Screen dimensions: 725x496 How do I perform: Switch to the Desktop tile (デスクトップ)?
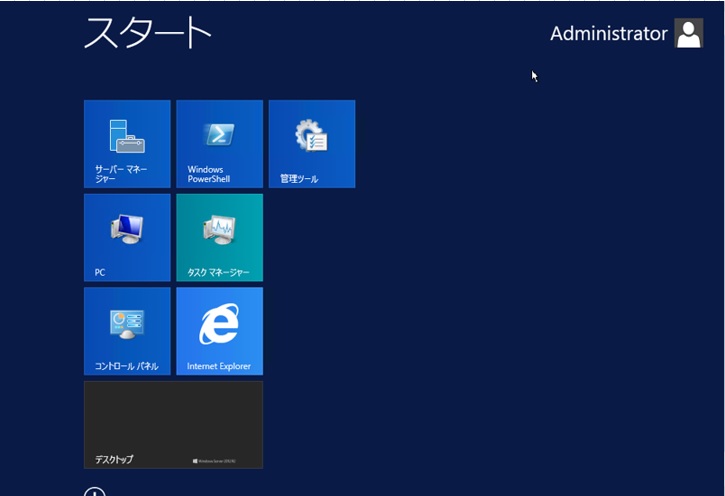click(x=173, y=425)
